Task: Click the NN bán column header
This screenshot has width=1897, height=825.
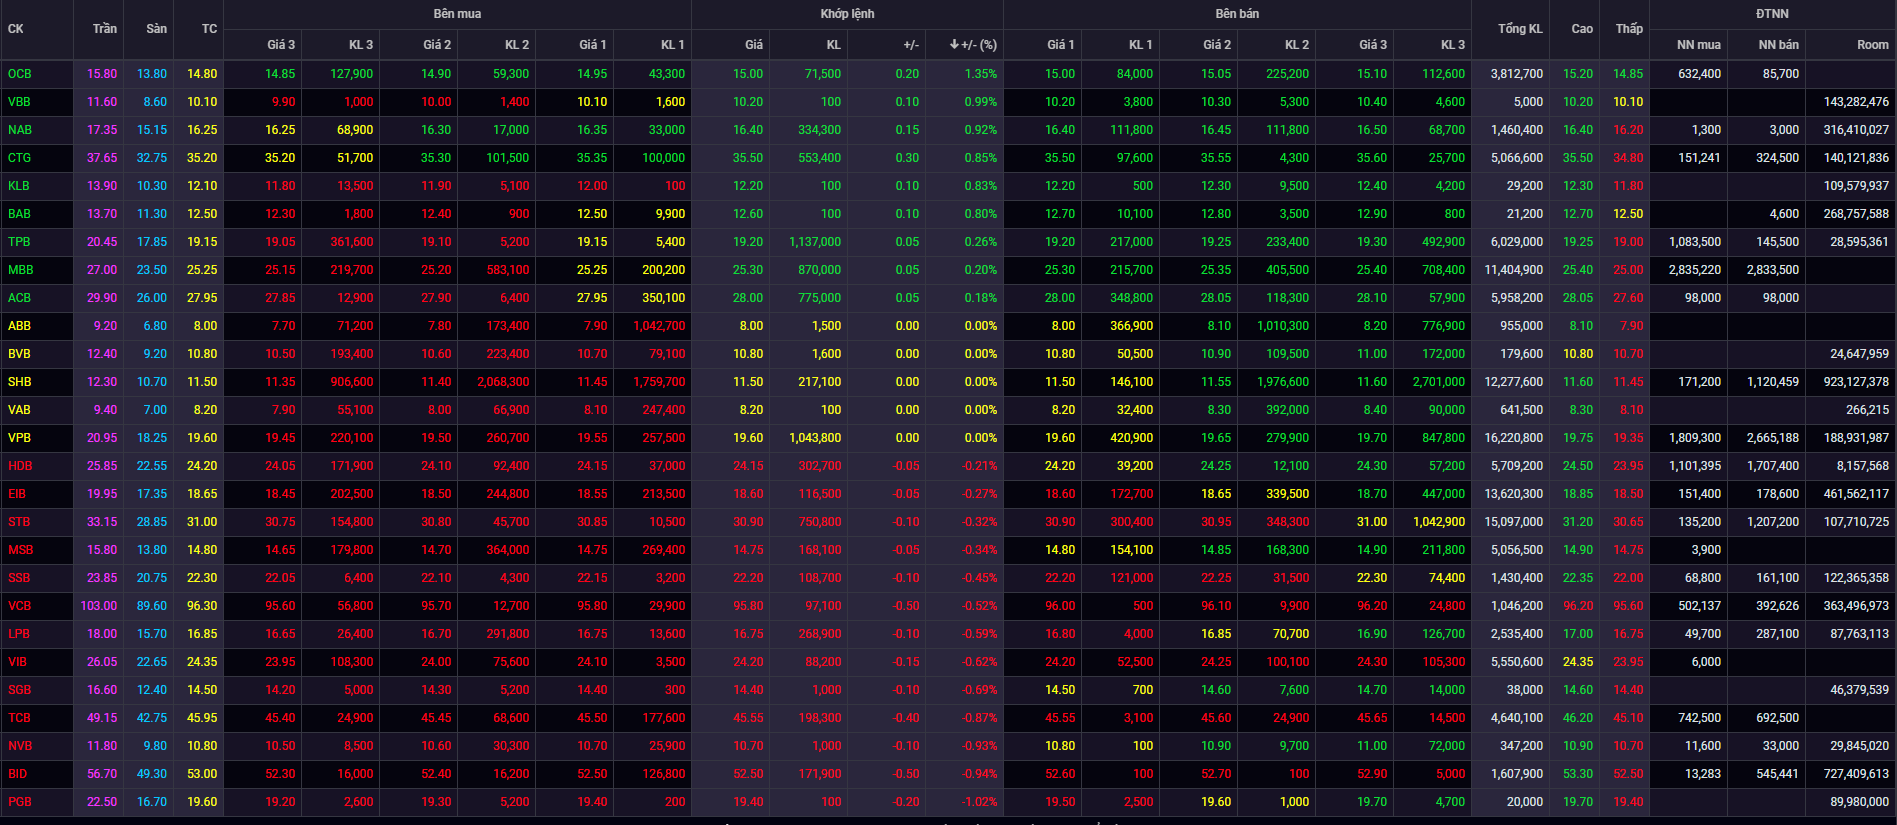Action: pos(1779,45)
